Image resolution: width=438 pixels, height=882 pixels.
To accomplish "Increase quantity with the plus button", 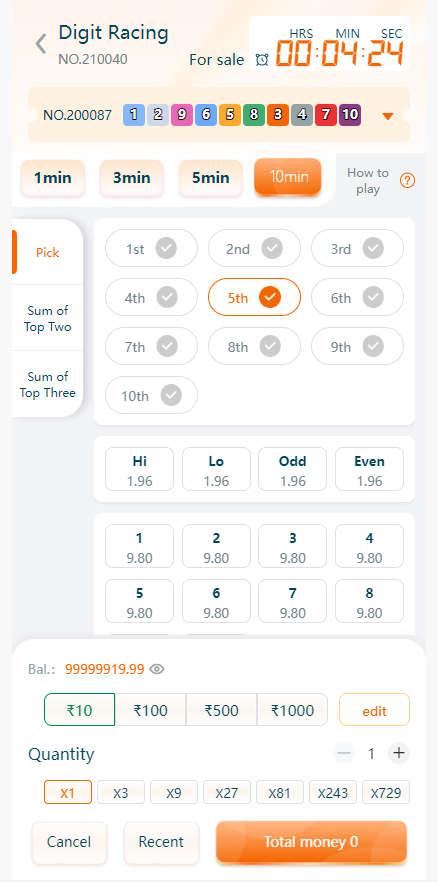I will [399, 753].
